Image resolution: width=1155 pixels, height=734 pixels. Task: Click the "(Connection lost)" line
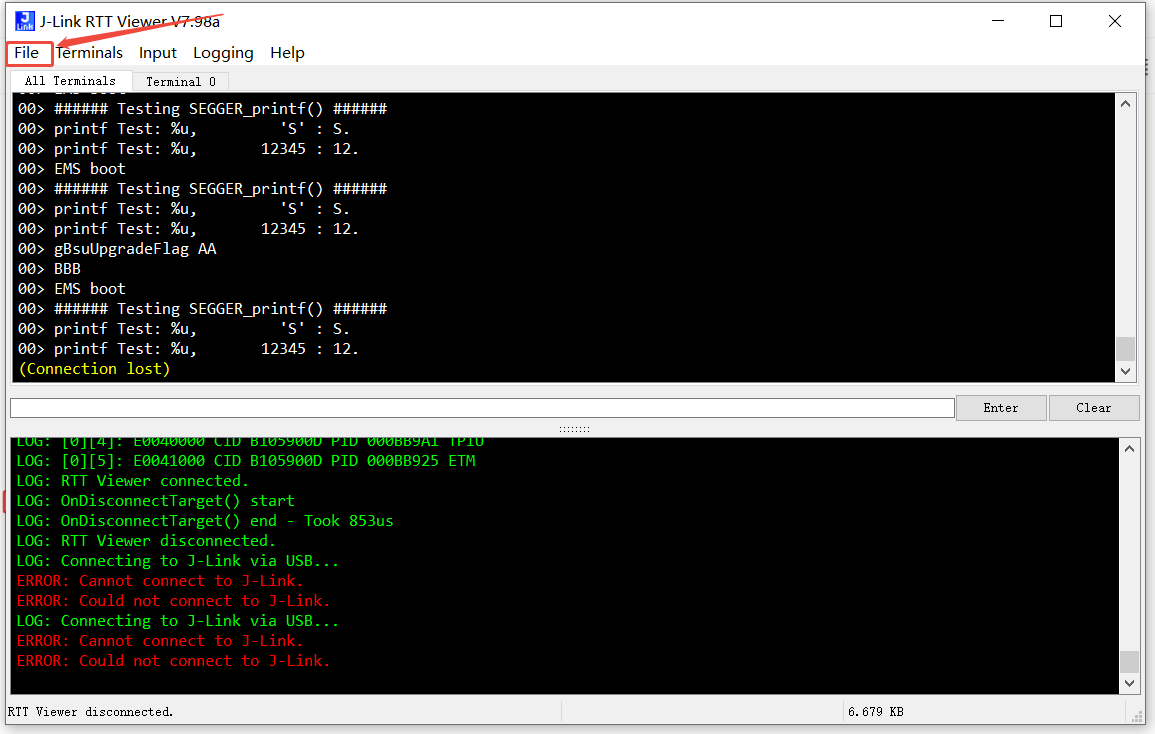(94, 368)
